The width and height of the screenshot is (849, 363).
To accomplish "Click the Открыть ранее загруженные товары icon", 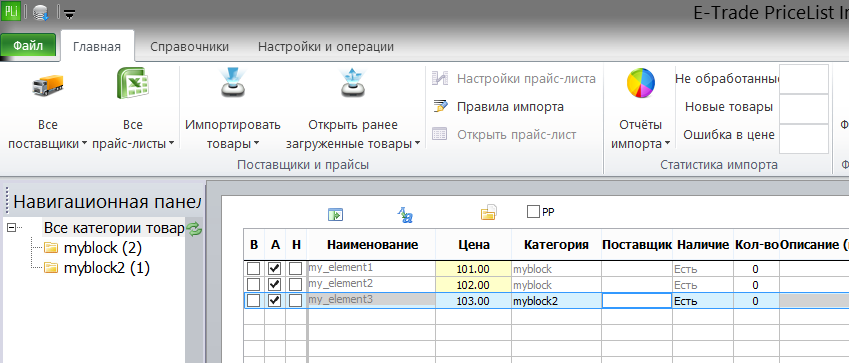I will [x=353, y=82].
